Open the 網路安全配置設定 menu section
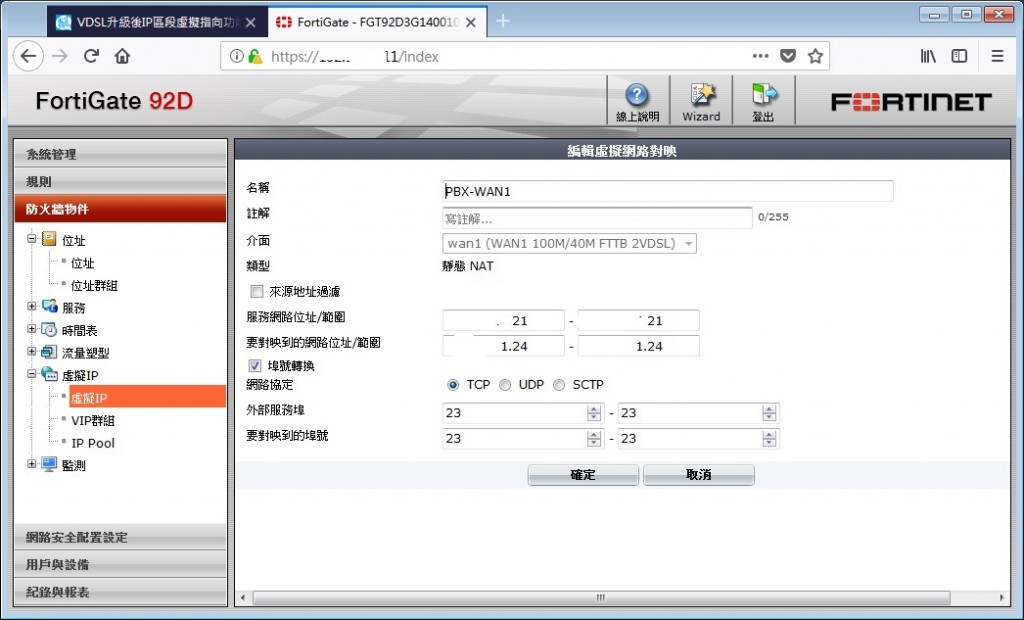Viewport: 1024px width, 620px height. [121, 537]
